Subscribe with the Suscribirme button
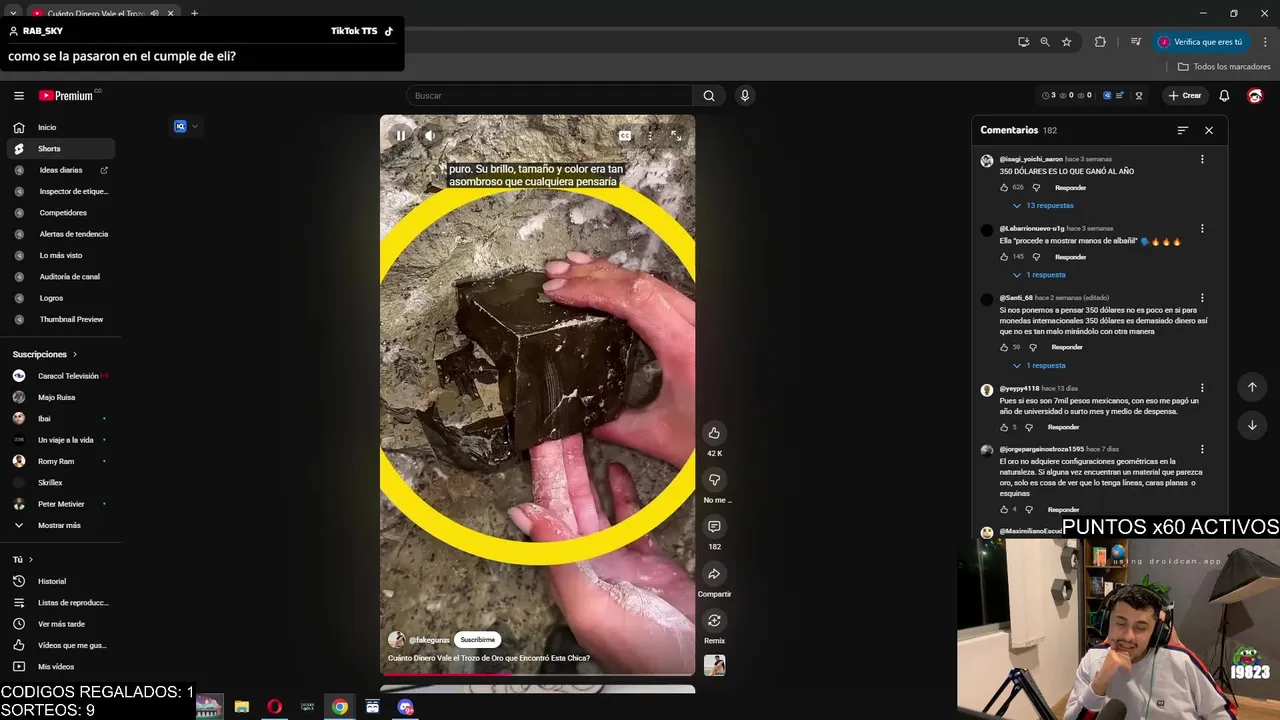This screenshot has width=1280, height=720. [x=477, y=640]
